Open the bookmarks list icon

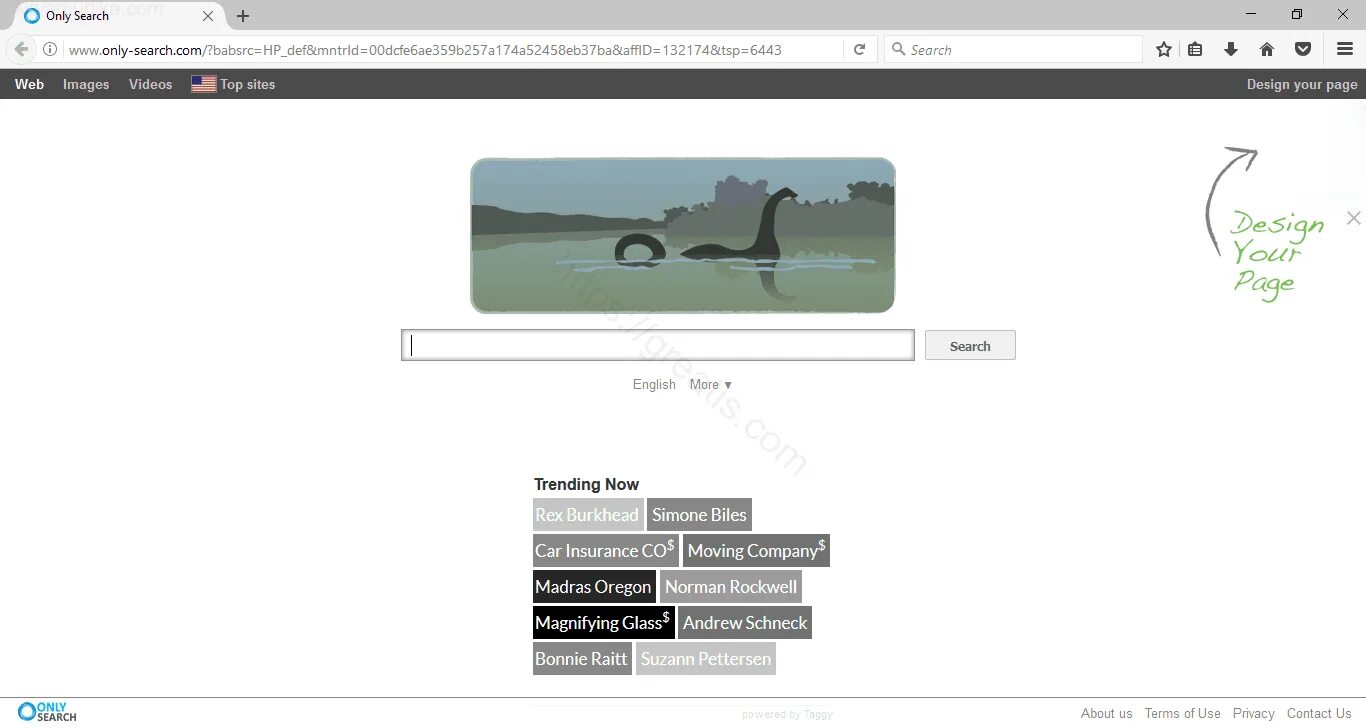(1195, 49)
